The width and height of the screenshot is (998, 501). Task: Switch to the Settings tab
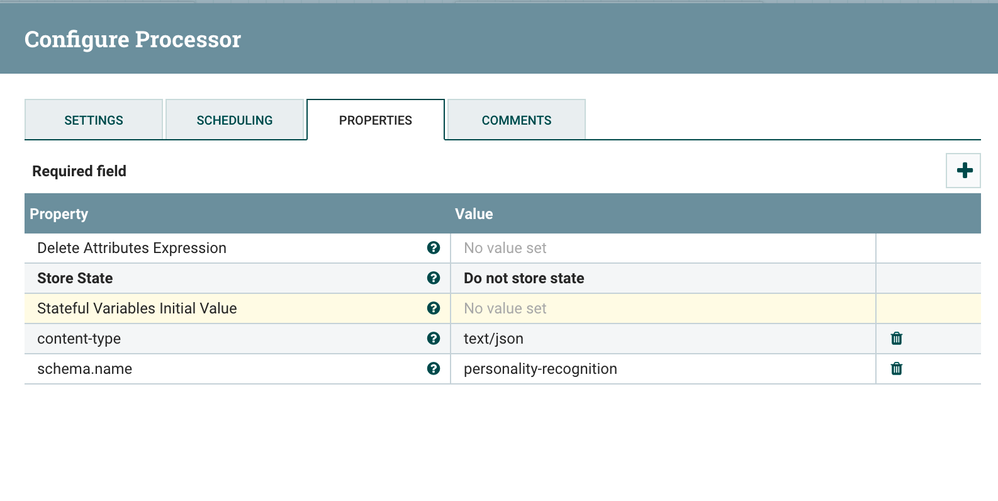94,120
